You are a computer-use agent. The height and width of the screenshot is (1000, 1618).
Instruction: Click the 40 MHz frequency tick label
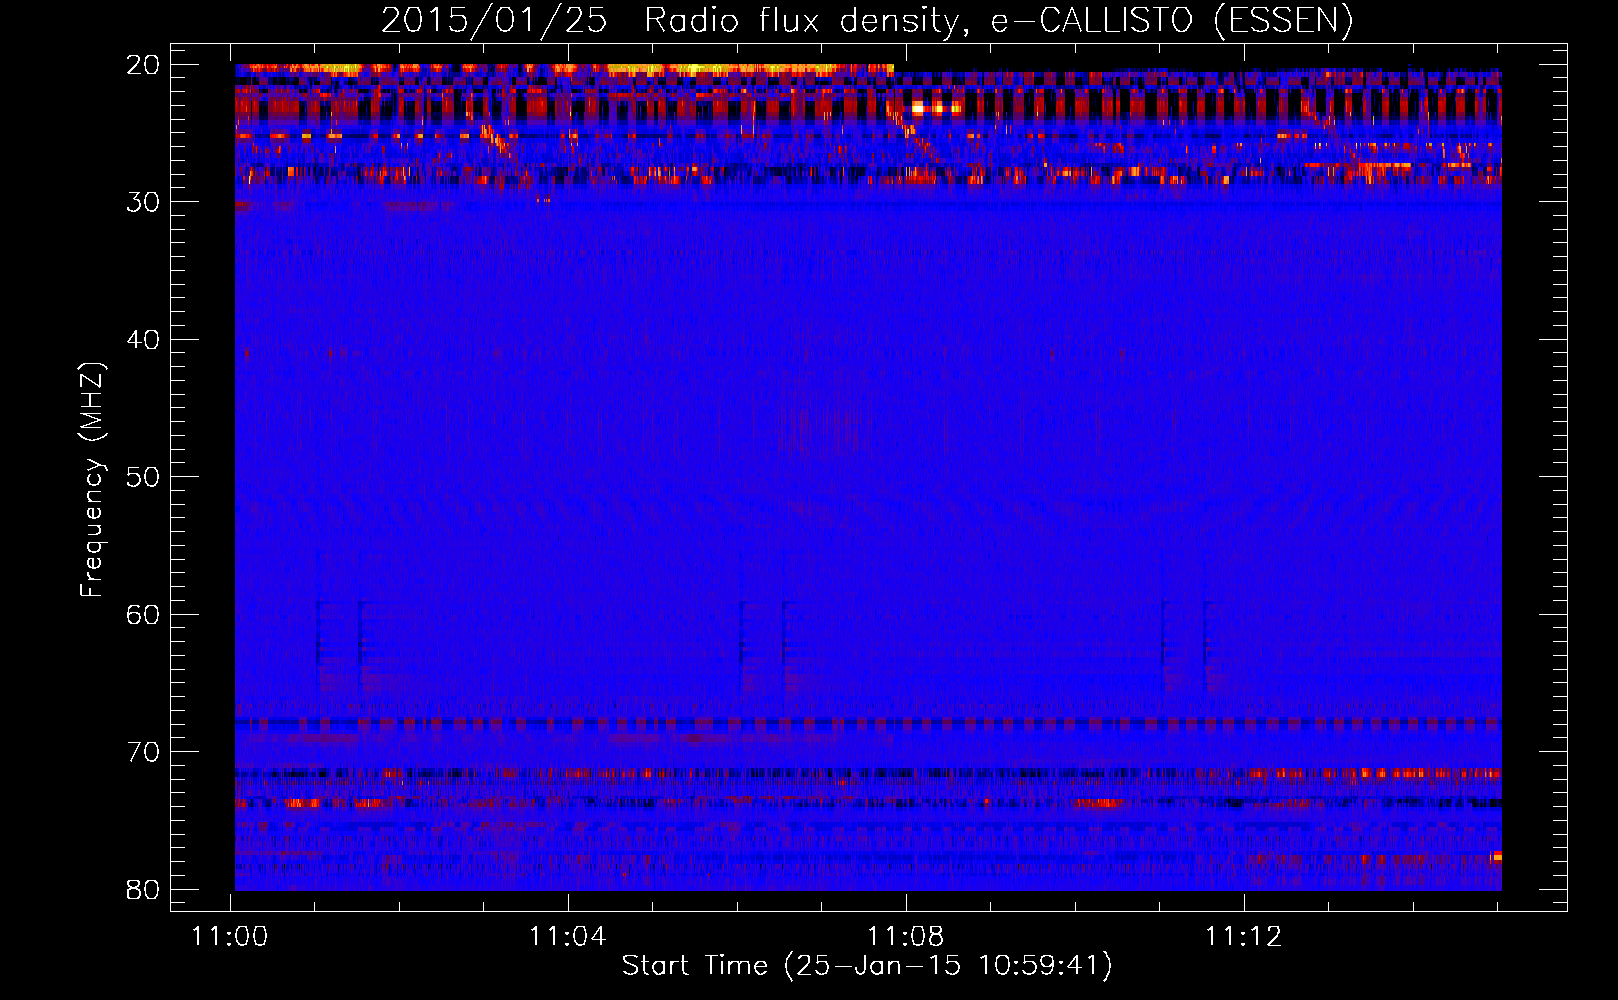(144, 340)
